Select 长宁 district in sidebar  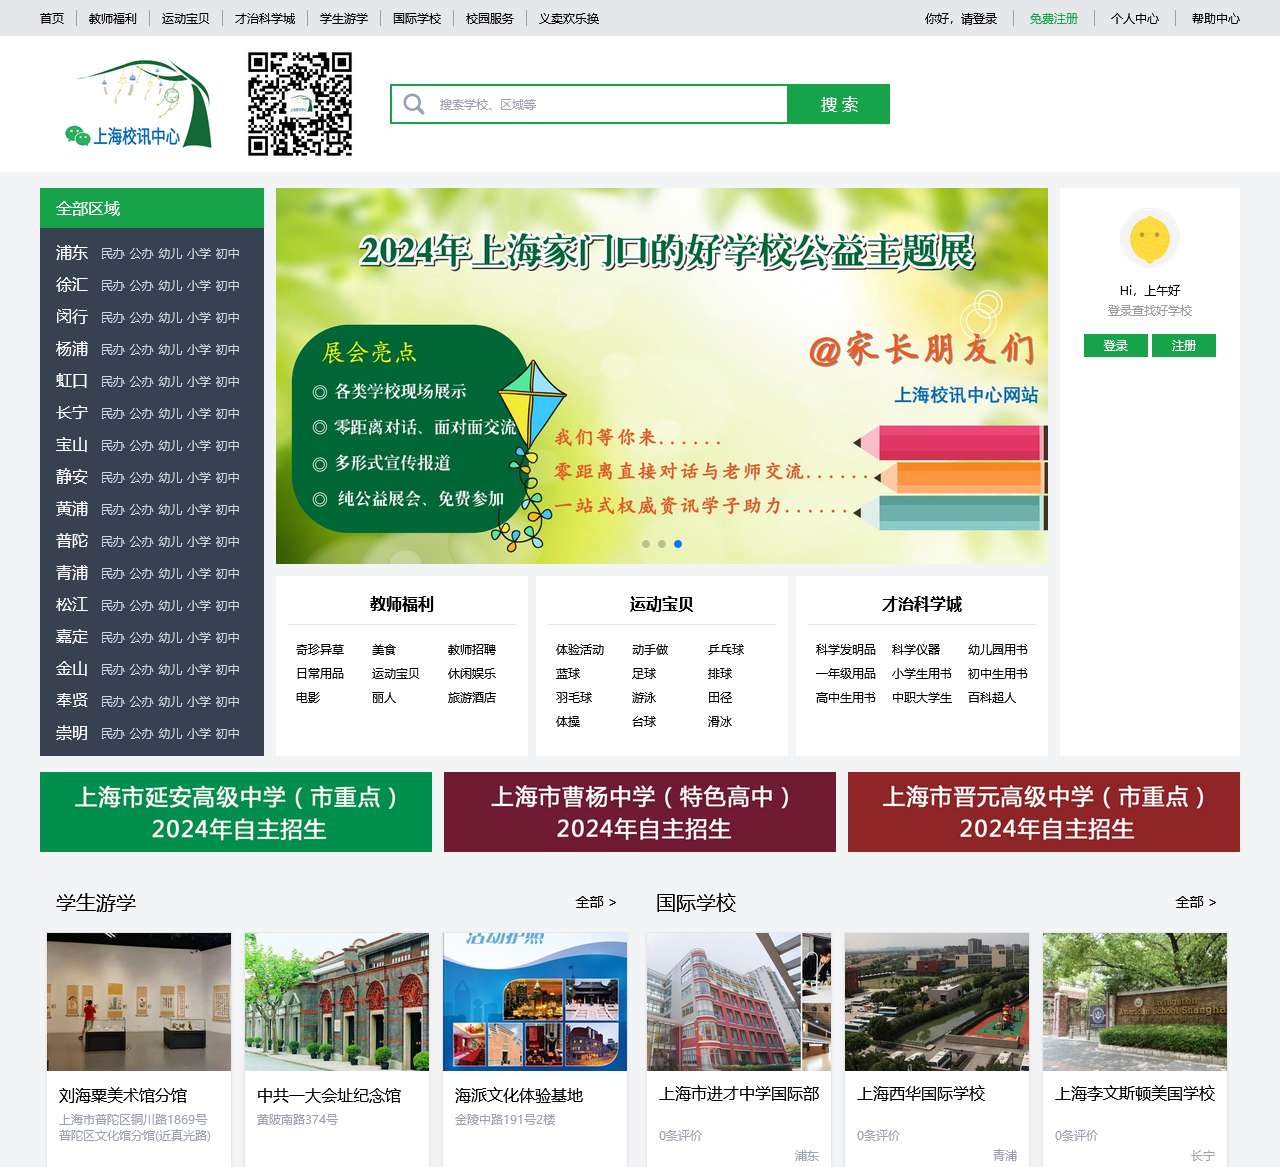click(x=72, y=413)
